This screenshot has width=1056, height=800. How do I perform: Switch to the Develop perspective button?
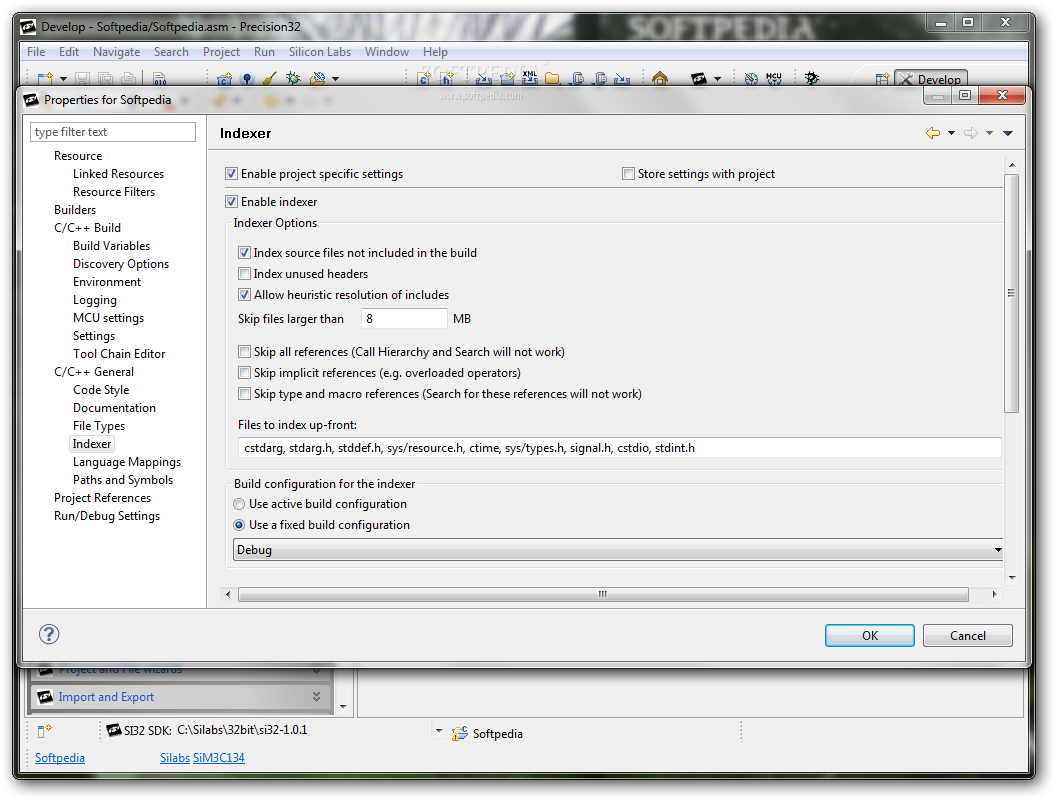(931, 79)
